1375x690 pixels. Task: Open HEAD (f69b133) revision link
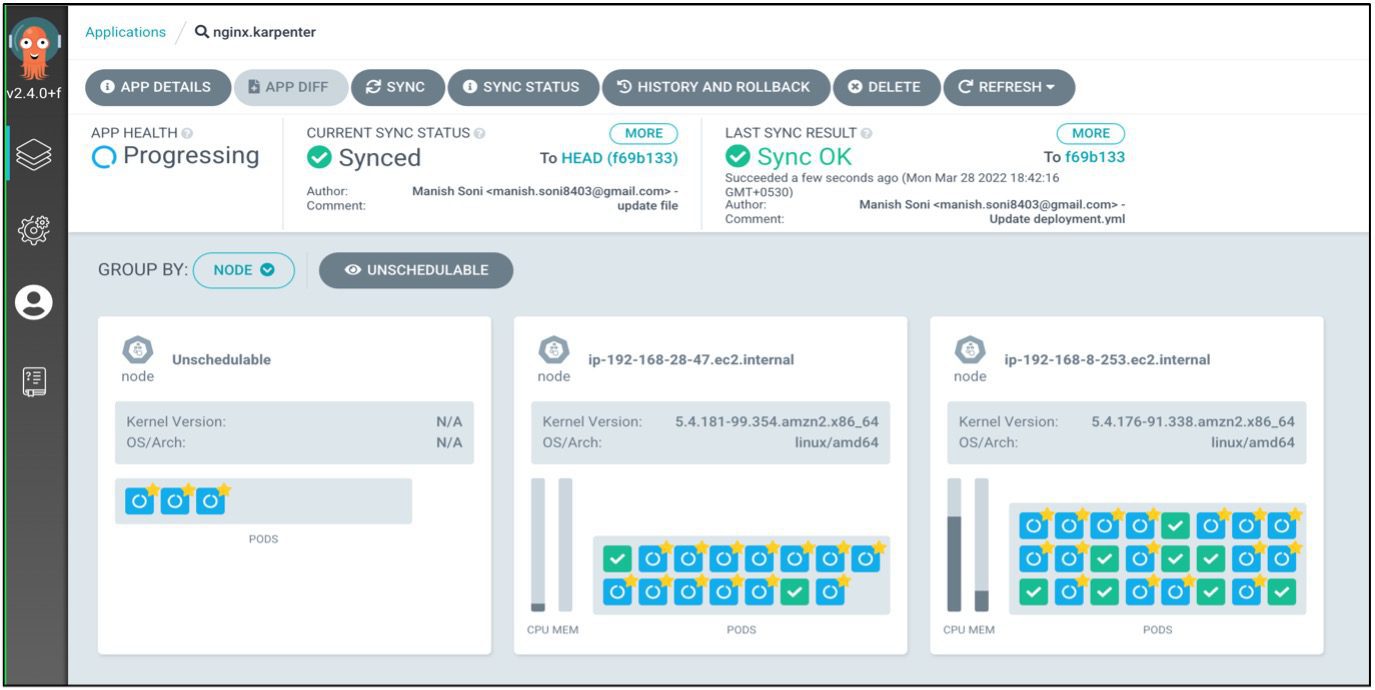[619, 158]
